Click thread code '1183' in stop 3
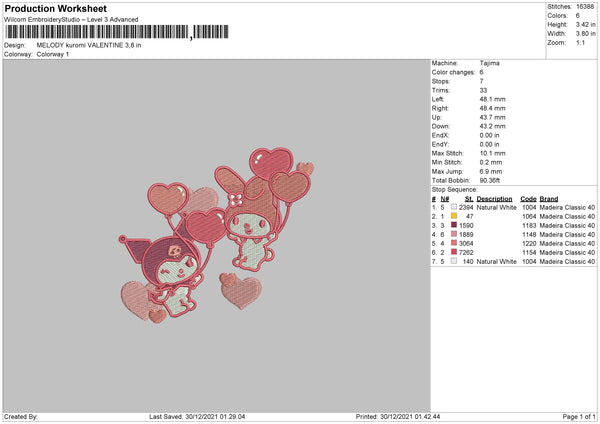600x424 pixels. point(529,225)
